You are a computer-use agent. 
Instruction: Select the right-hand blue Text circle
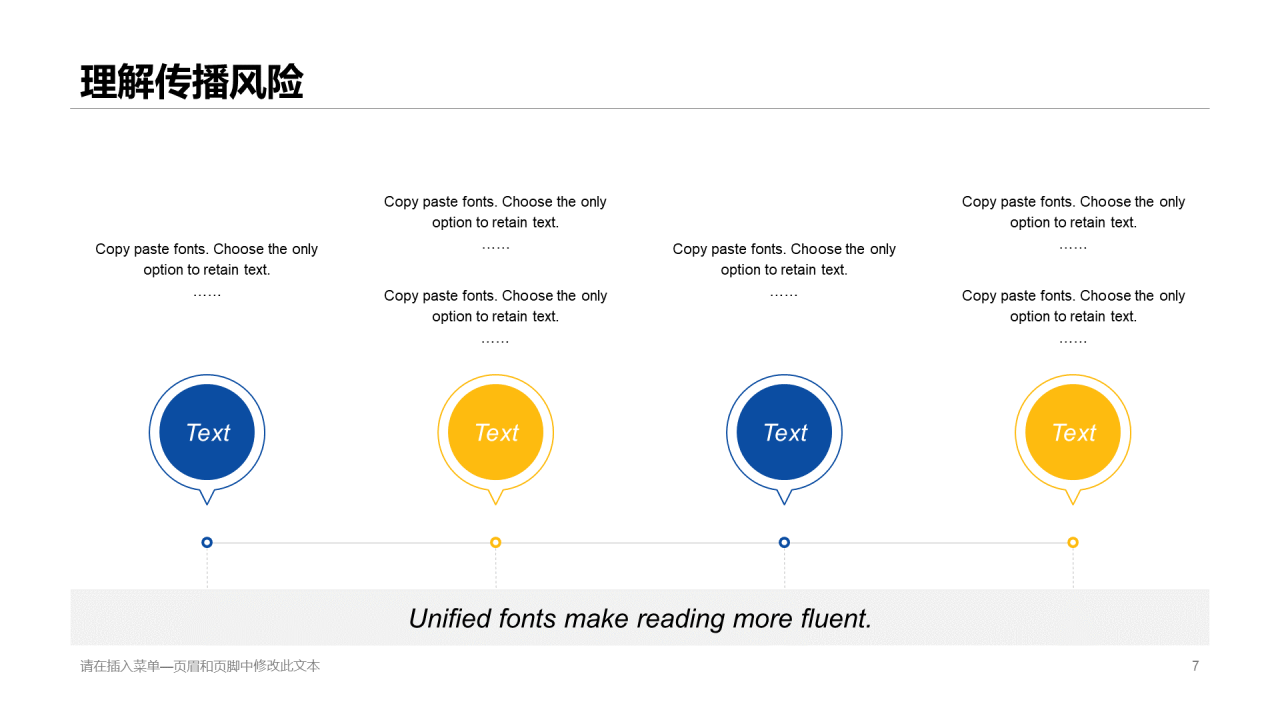(784, 432)
